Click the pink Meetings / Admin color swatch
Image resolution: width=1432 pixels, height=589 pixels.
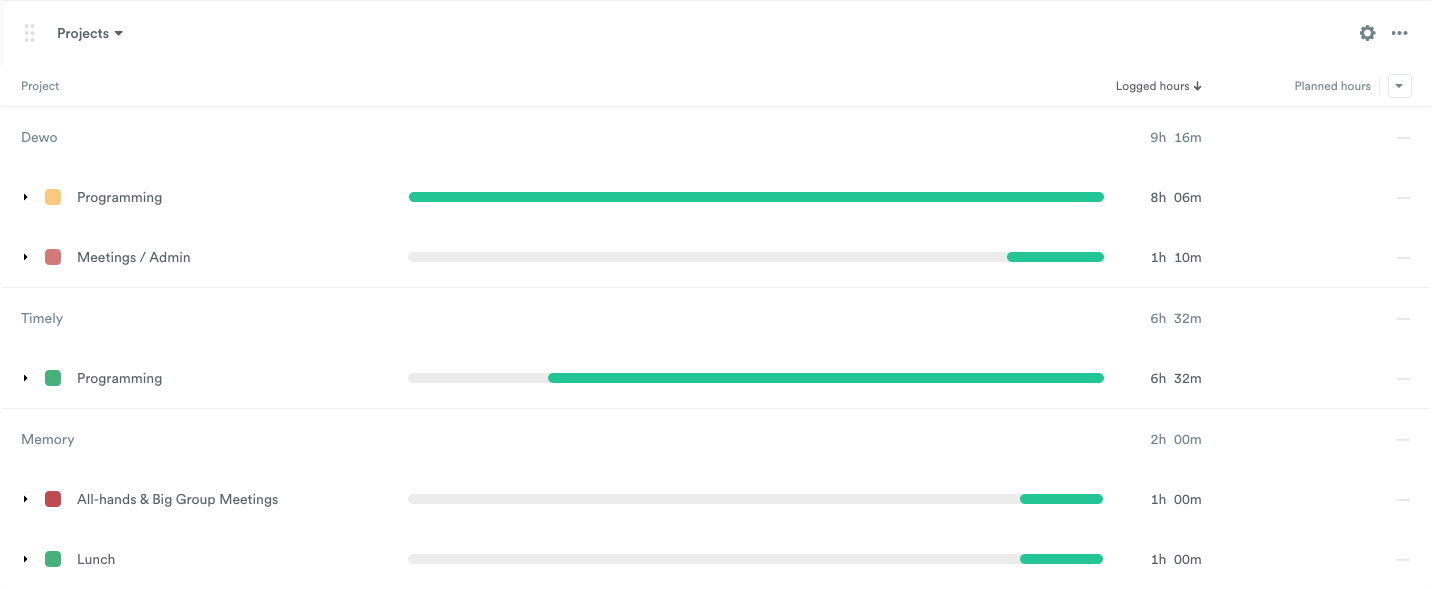pyautogui.click(x=53, y=257)
